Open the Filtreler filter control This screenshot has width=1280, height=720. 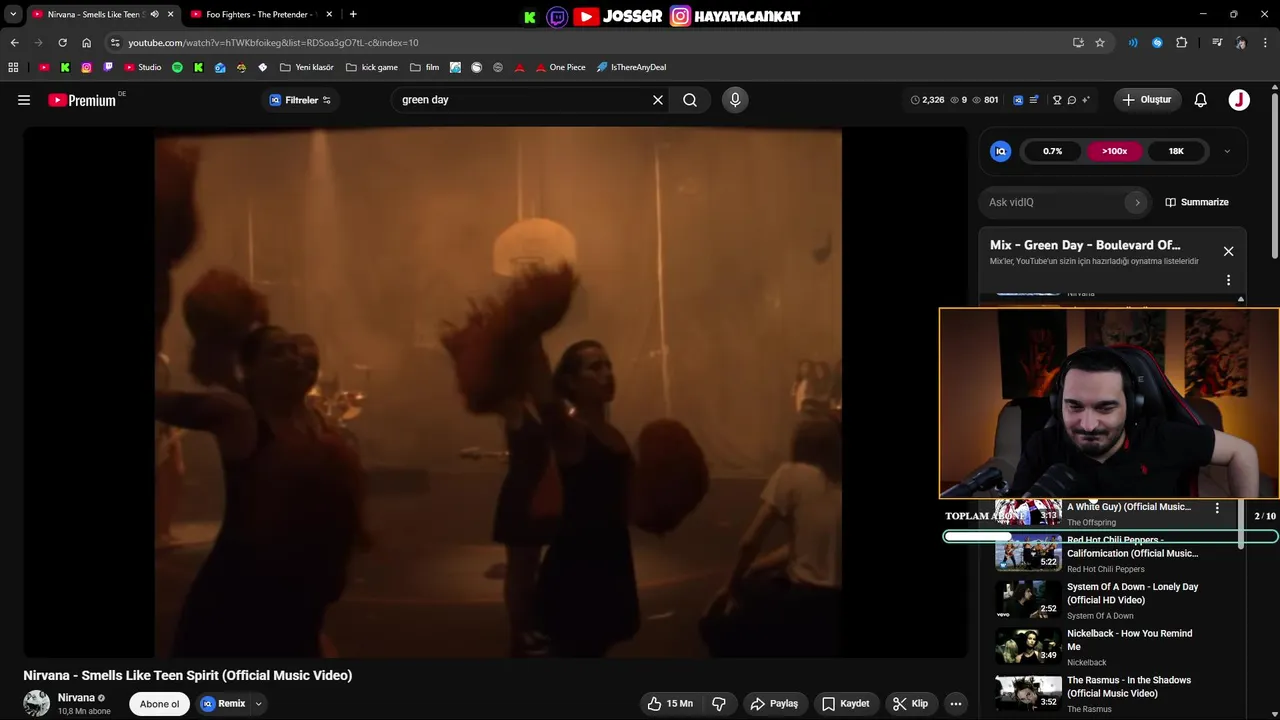click(x=300, y=100)
